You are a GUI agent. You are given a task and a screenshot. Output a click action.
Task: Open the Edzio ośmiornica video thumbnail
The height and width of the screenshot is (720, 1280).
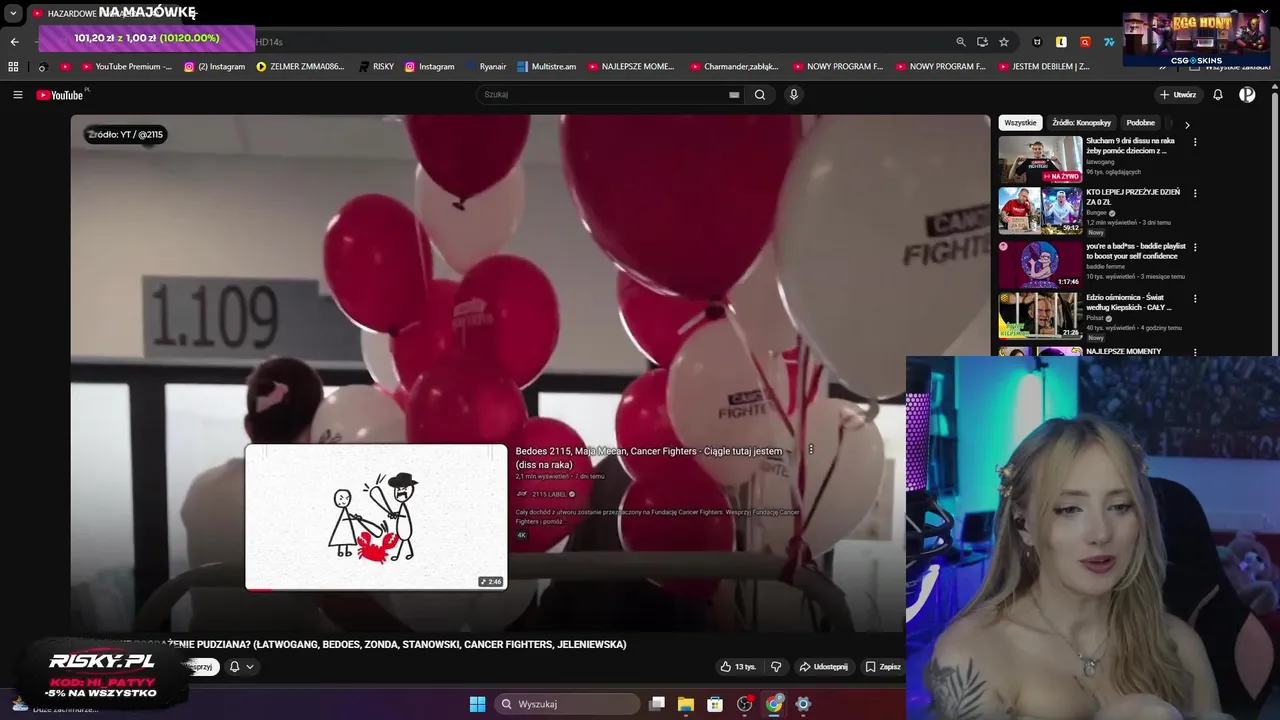pos(1040,315)
